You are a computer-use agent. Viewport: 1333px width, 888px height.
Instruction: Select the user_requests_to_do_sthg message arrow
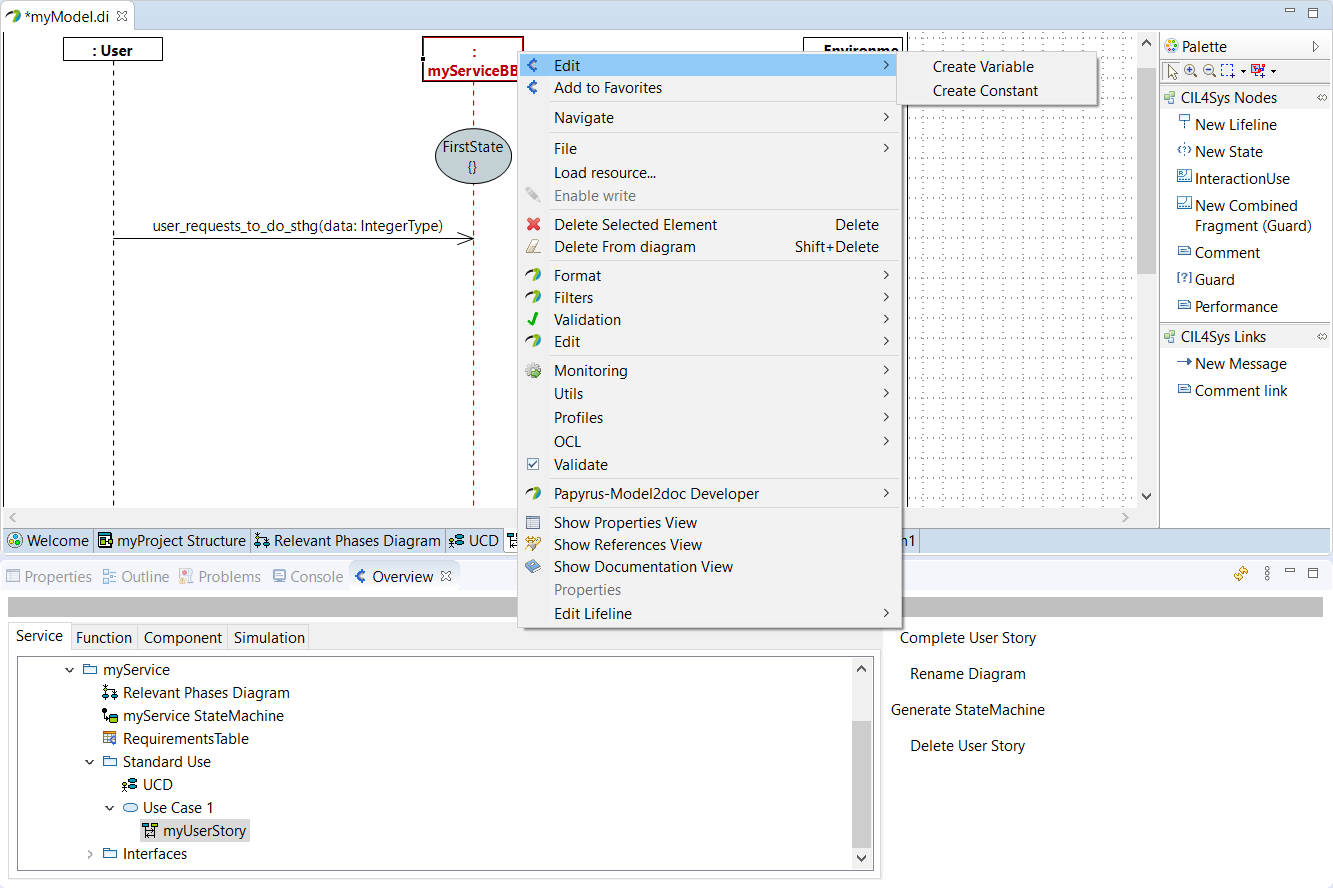(293, 238)
